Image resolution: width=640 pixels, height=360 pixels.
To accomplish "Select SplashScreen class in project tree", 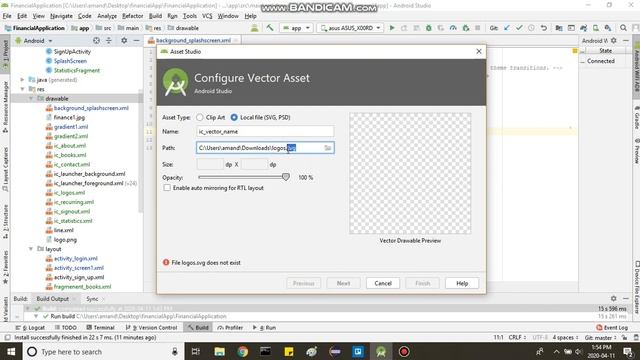I will point(70,61).
